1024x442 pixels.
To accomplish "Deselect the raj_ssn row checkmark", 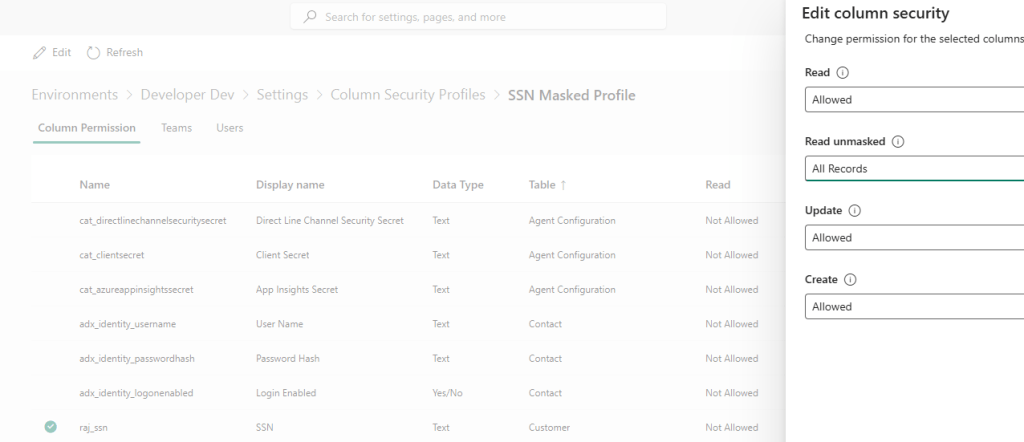I will tap(50, 427).
